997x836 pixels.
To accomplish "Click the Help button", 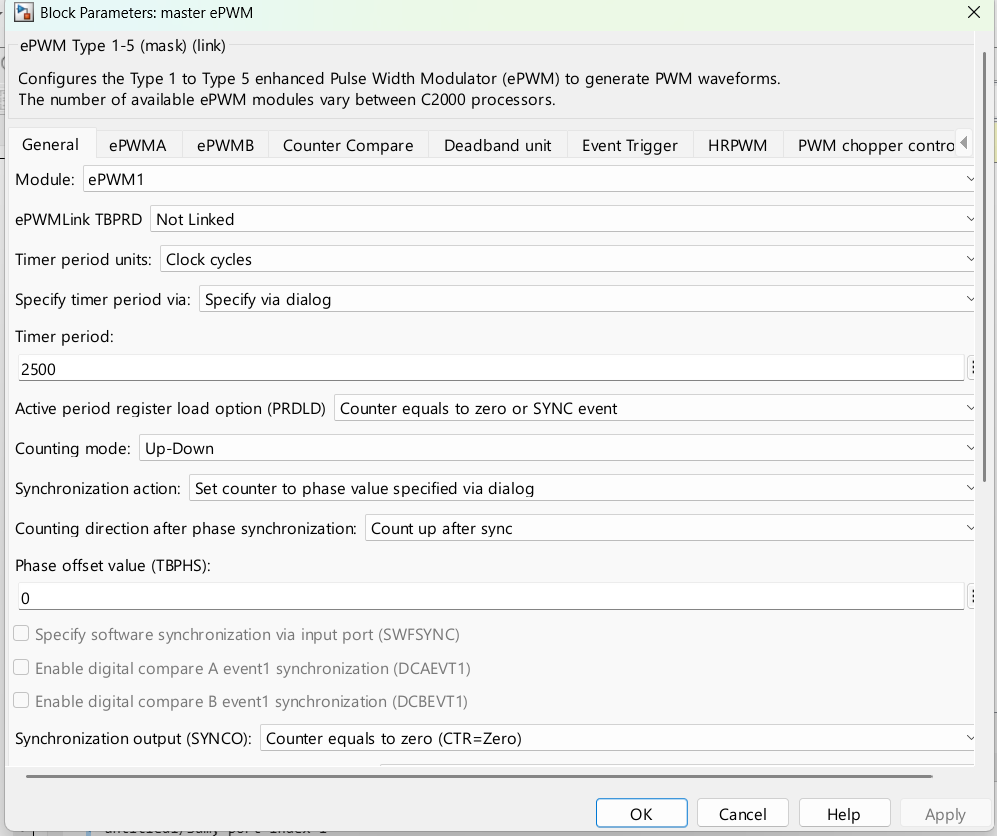I will click(x=843, y=814).
